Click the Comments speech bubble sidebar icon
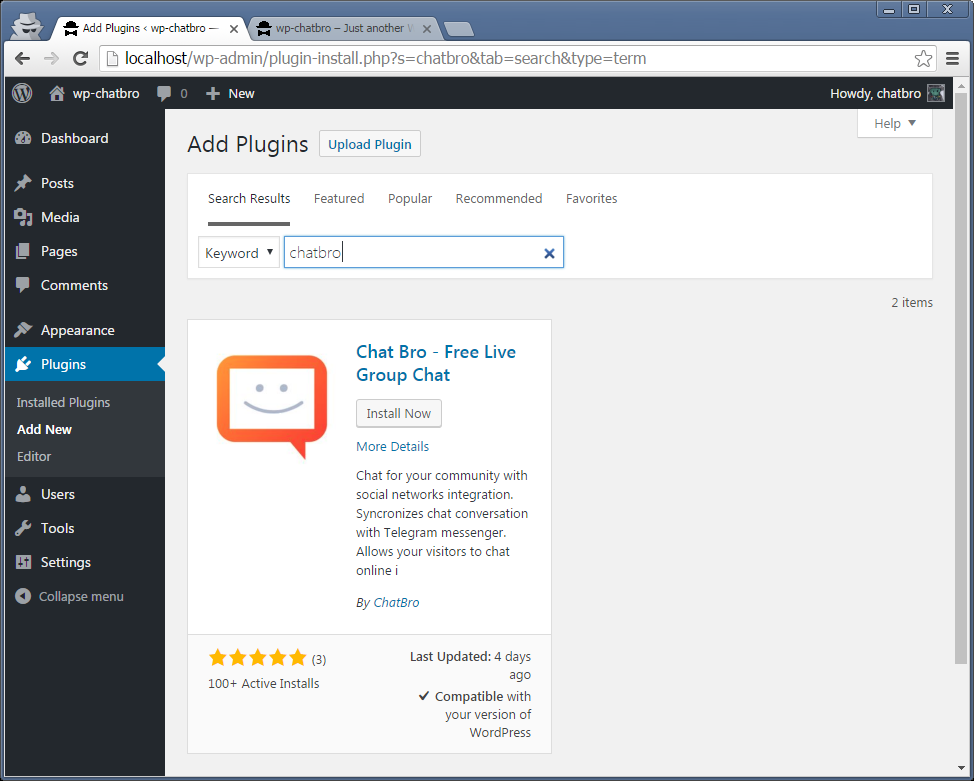Image resolution: width=974 pixels, height=781 pixels. click(x=23, y=285)
